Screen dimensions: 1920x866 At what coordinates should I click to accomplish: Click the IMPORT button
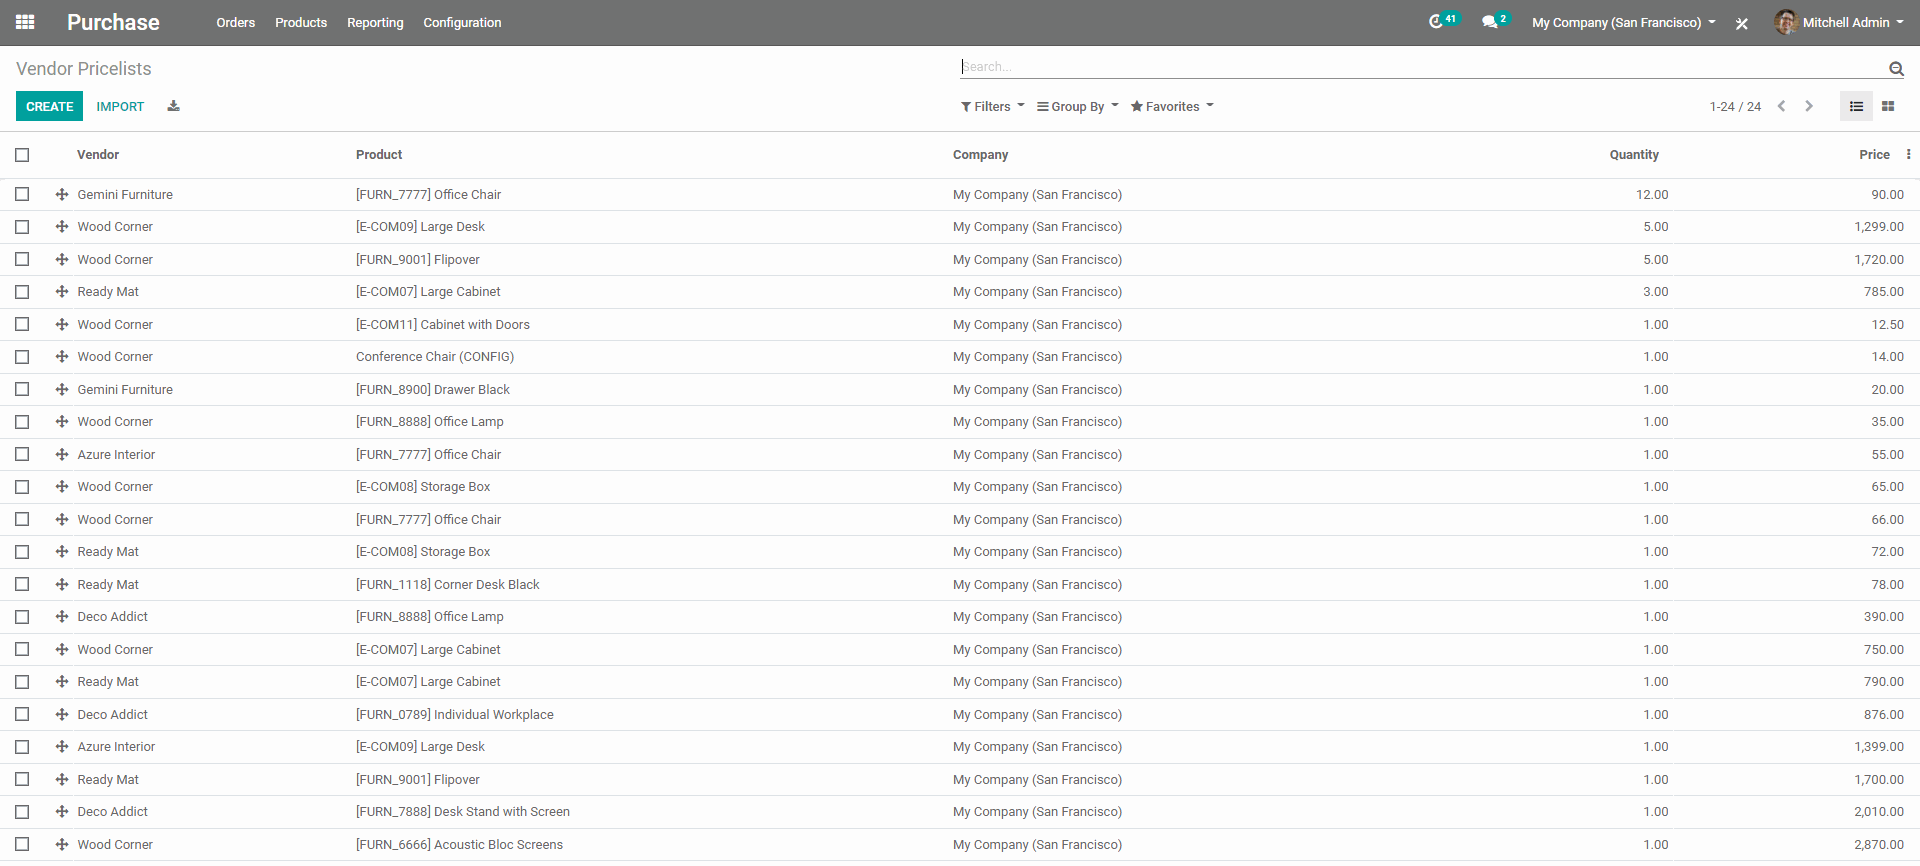click(120, 106)
